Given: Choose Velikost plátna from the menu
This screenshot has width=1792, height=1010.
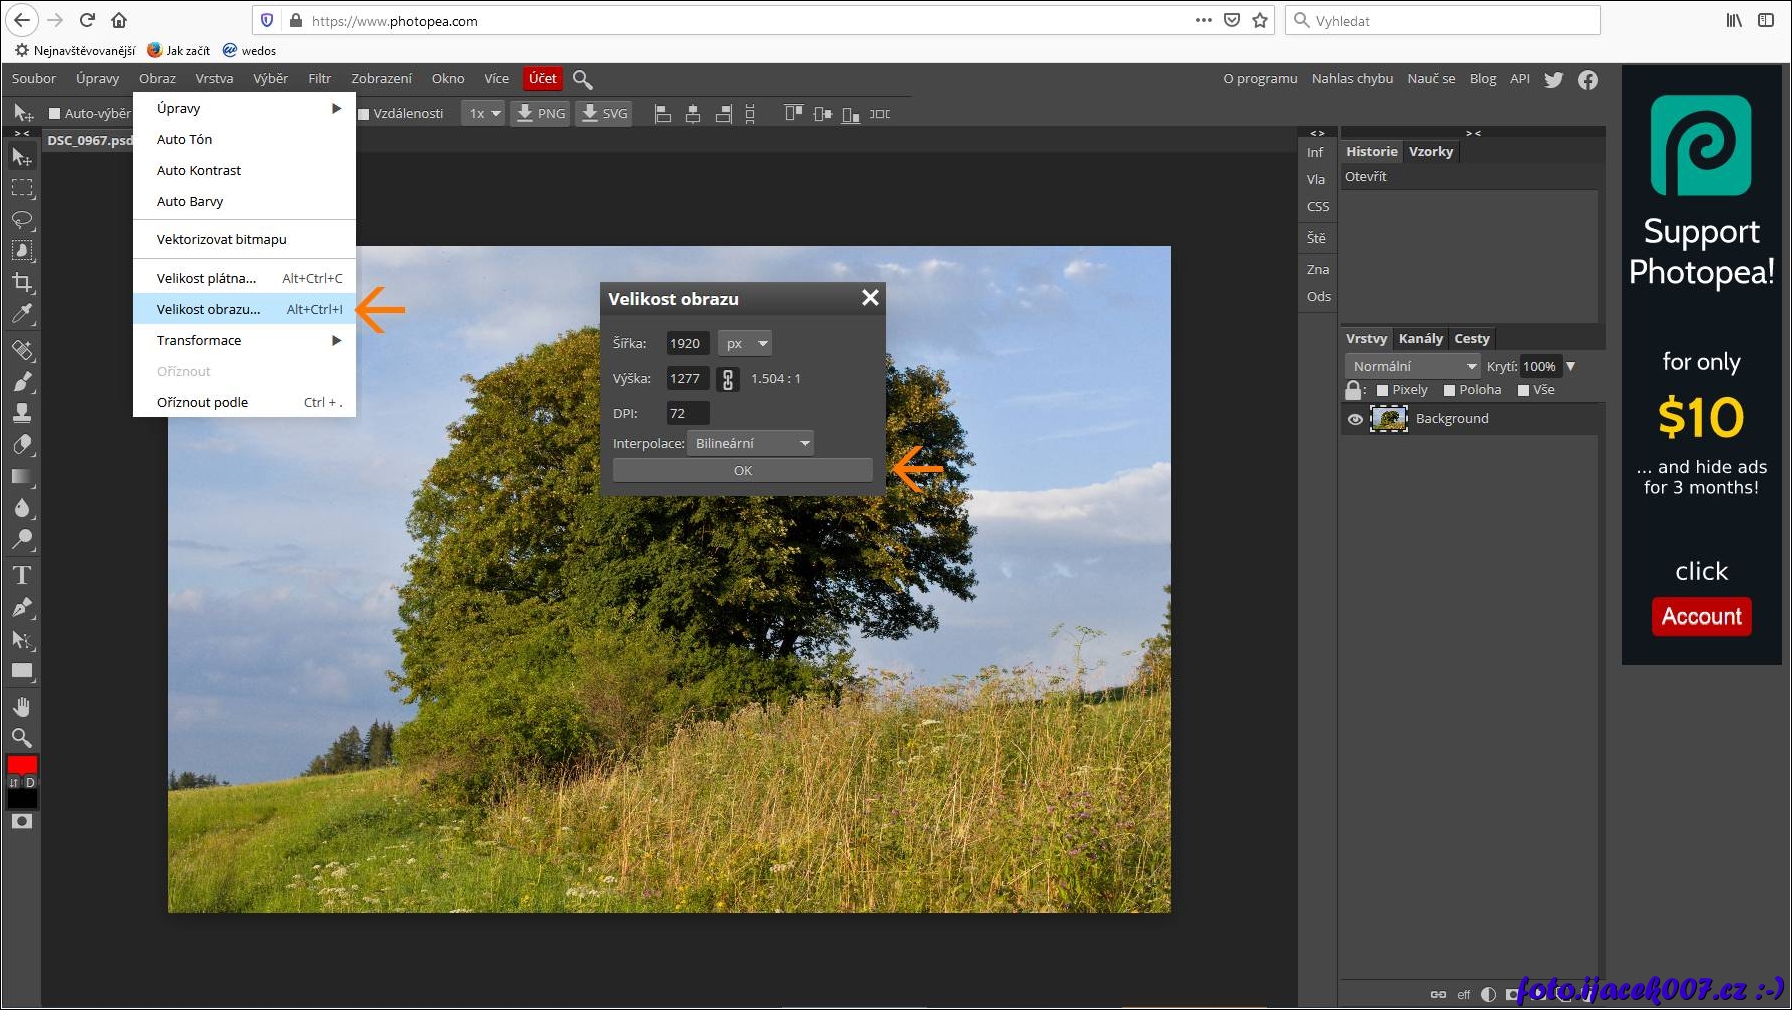Looking at the screenshot, I should [x=207, y=278].
